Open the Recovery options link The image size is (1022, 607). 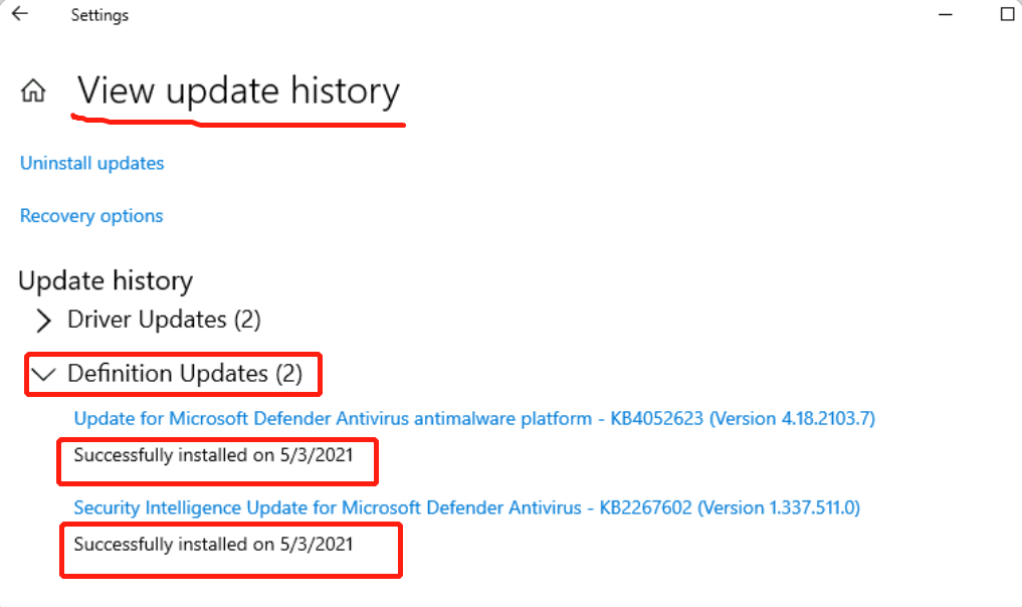click(x=91, y=216)
